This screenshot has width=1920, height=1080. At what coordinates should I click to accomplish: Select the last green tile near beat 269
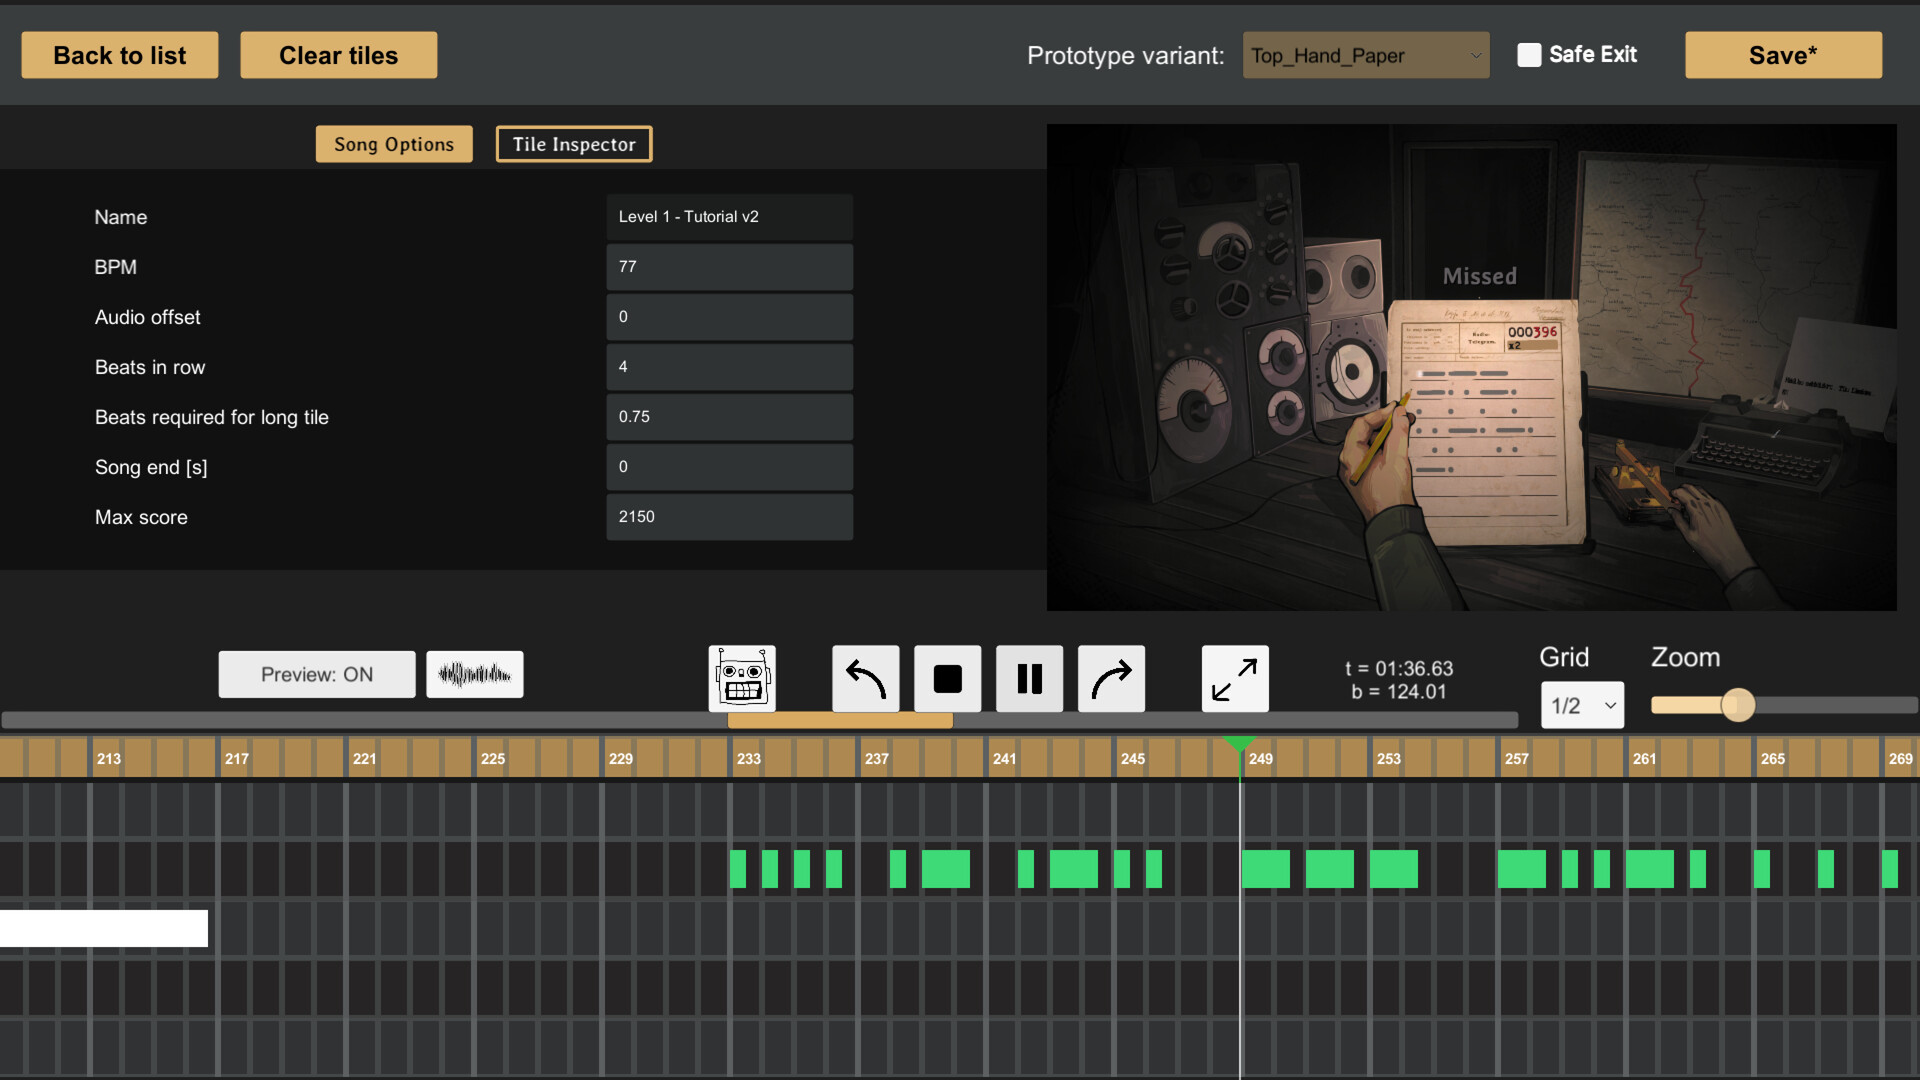1889,869
